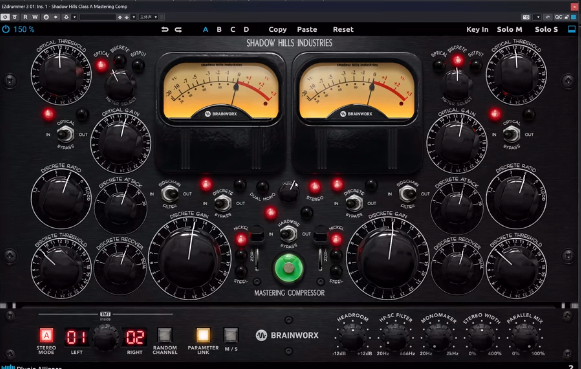The width and height of the screenshot is (581, 369).
Task: Click the left VU meter display
Action: (221, 91)
